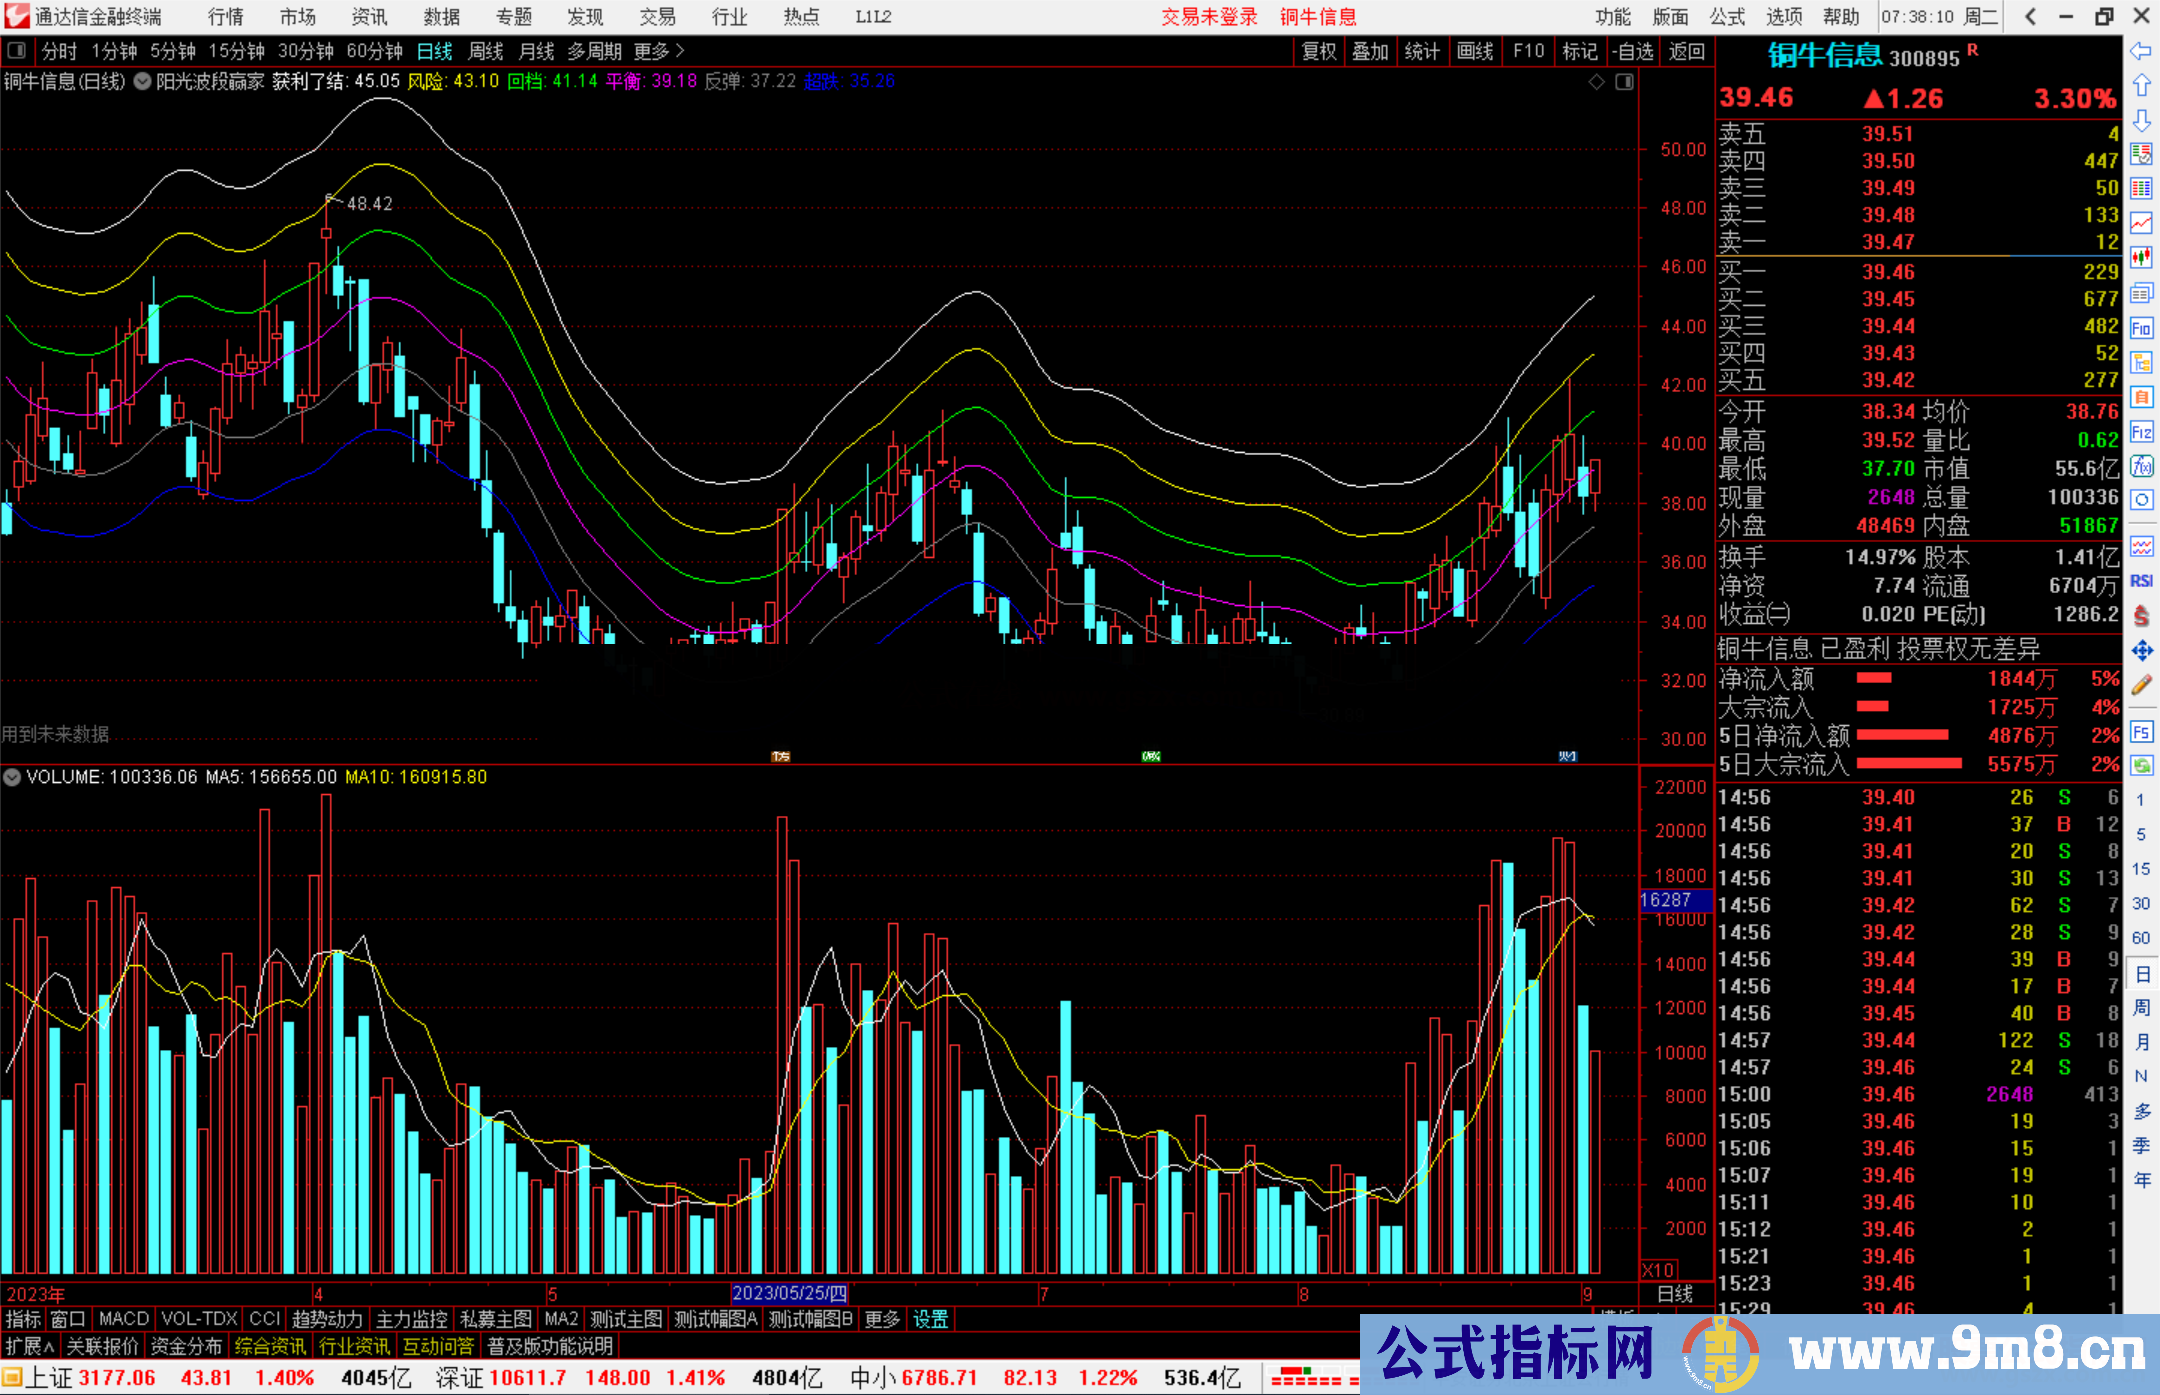
Task: Open the 扩展 expander at bottom left
Action: click(x=30, y=1346)
